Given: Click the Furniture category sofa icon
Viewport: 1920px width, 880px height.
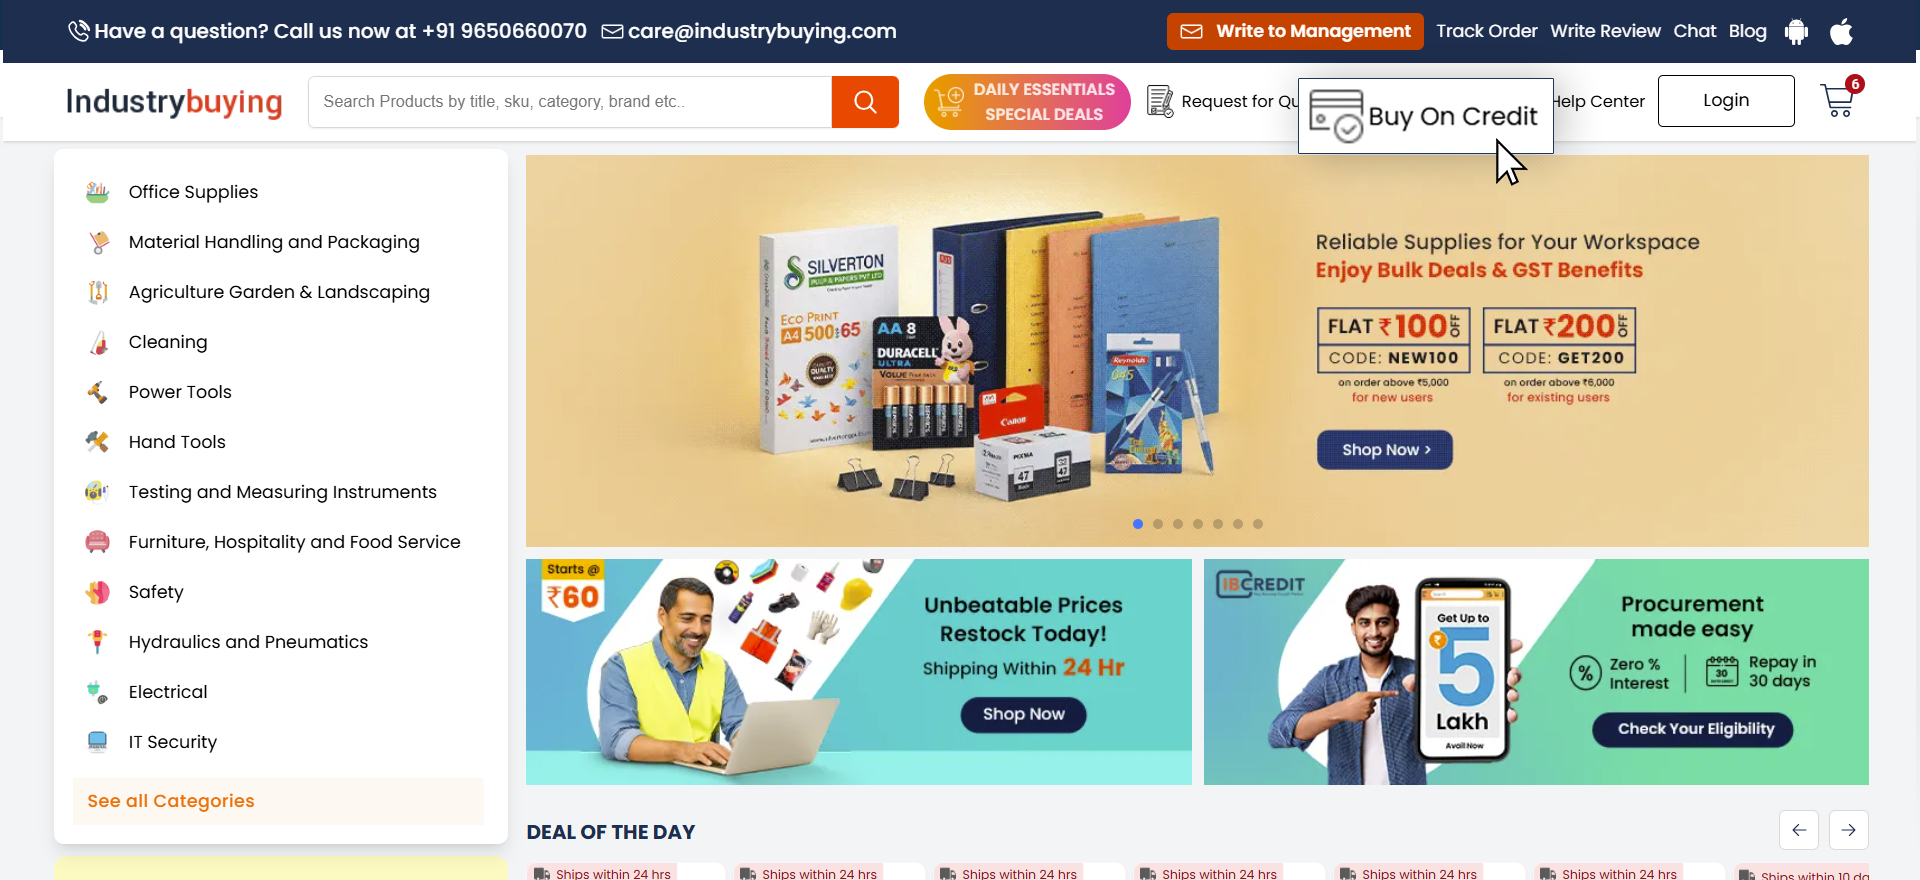Looking at the screenshot, I should [x=97, y=542].
